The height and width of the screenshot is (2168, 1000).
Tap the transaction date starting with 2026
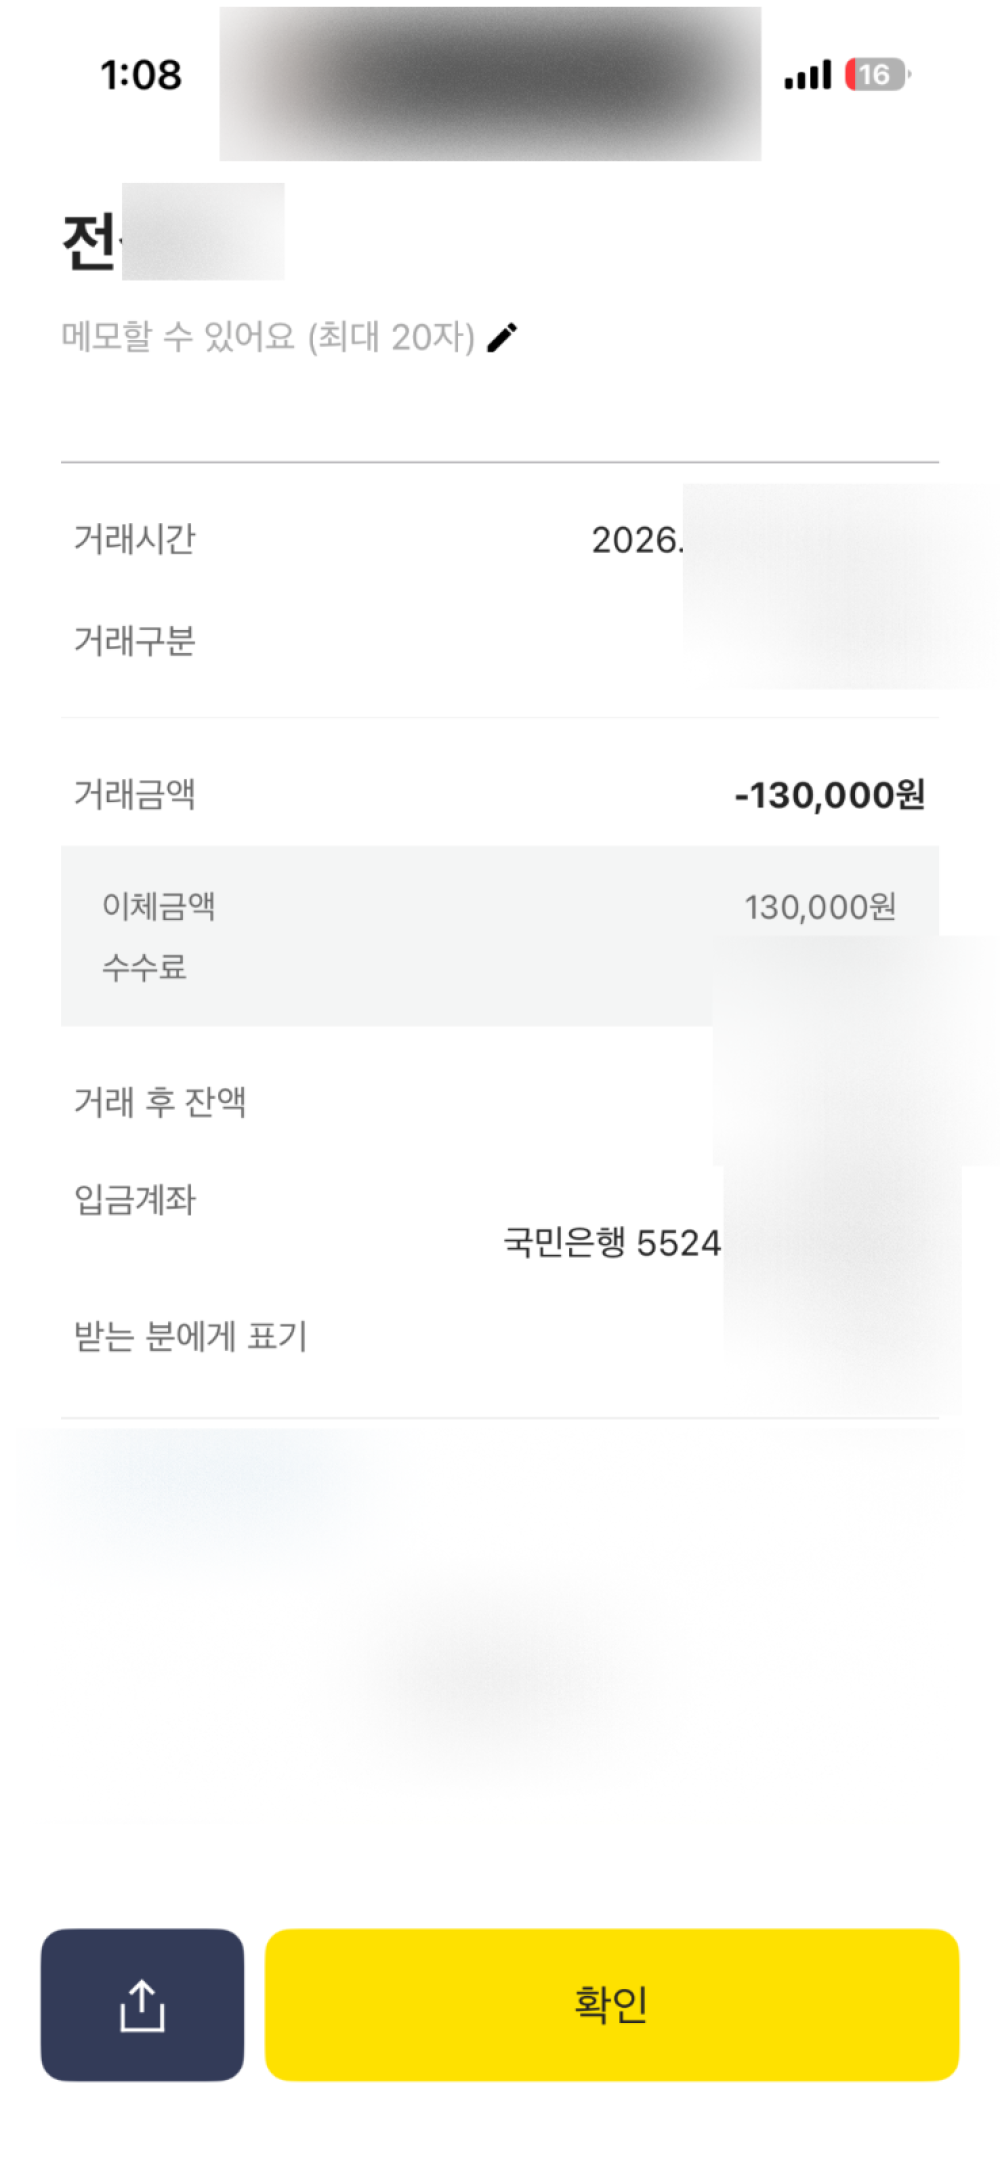(x=637, y=541)
